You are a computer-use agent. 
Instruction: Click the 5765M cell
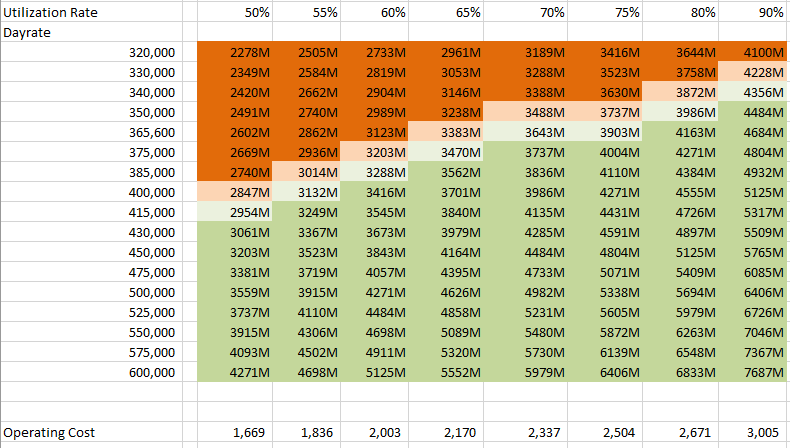[x=753, y=252]
